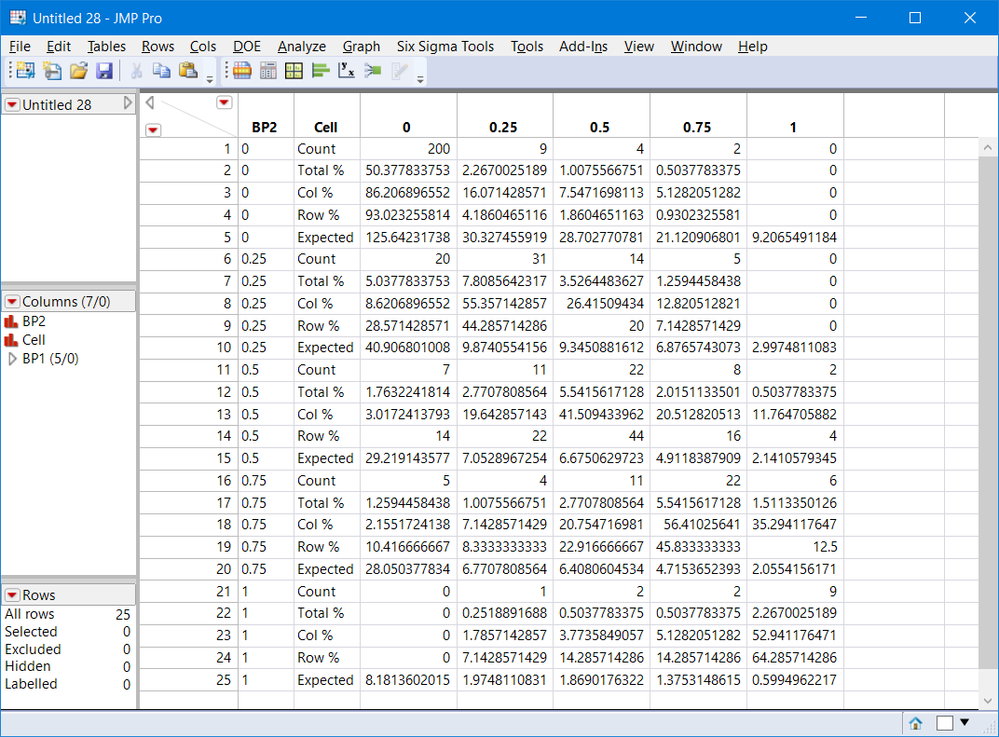Click the Cut scissors icon
999x737 pixels.
coord(136,71)
